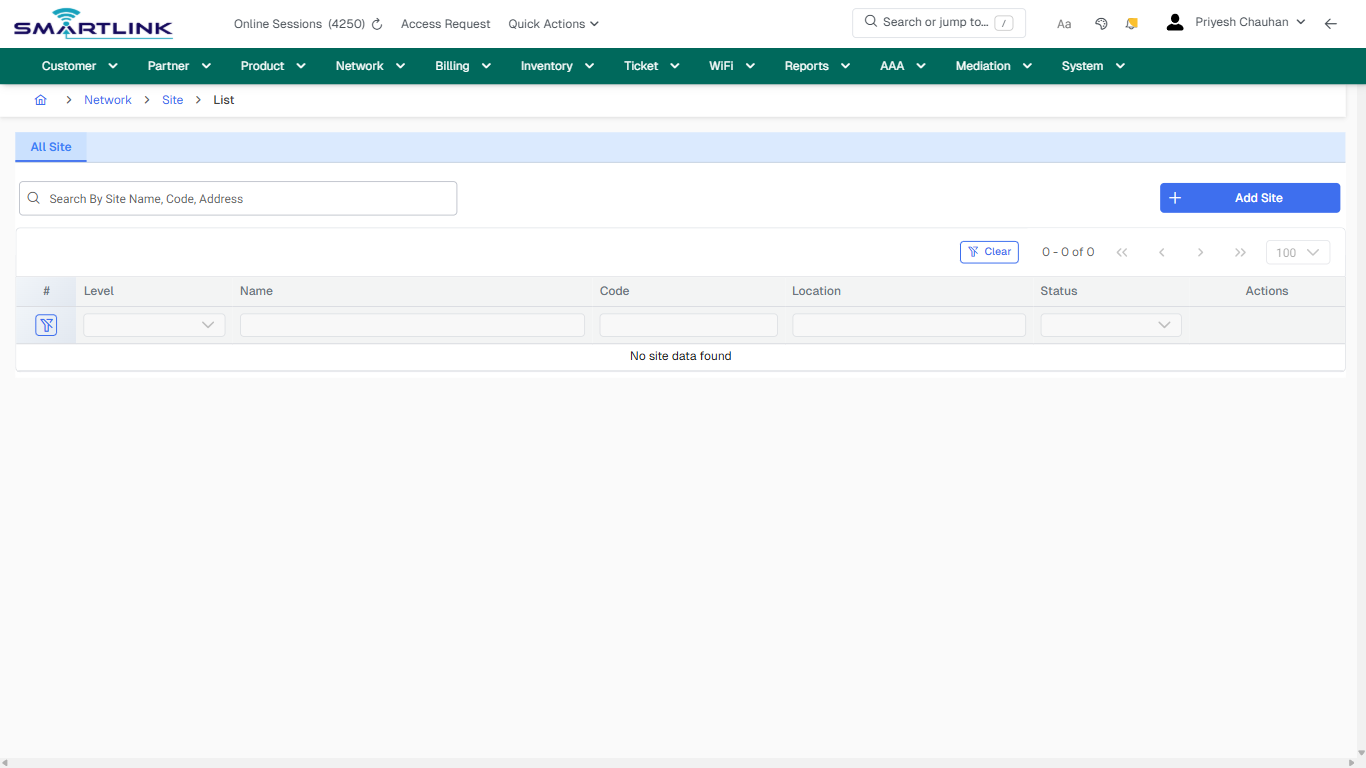Collapse the header with the back arrow

tap(1330, 22)
